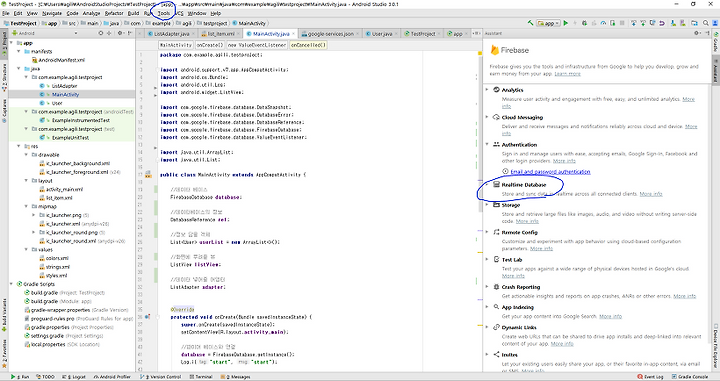Viewport: 720px width, 381px height.
Task: Open the Build menu
Action: pyautogui.click(x=133, y=13)
